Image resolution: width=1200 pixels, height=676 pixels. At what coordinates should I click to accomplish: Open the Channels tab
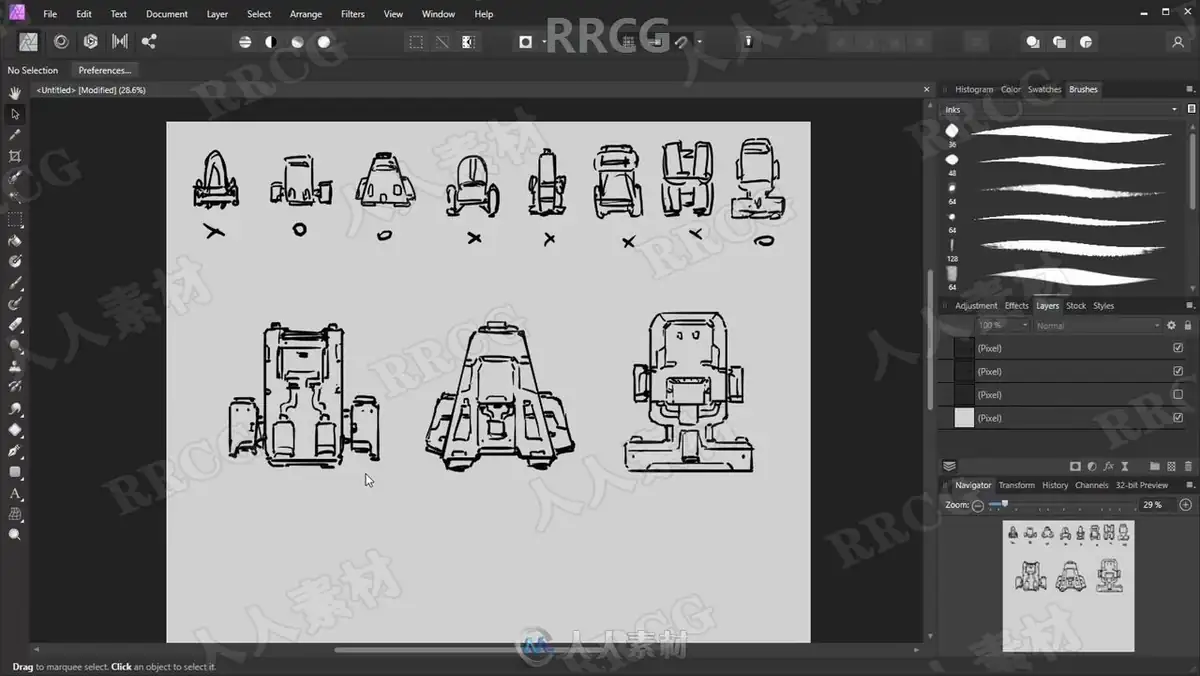click(x=1091, y=485)
